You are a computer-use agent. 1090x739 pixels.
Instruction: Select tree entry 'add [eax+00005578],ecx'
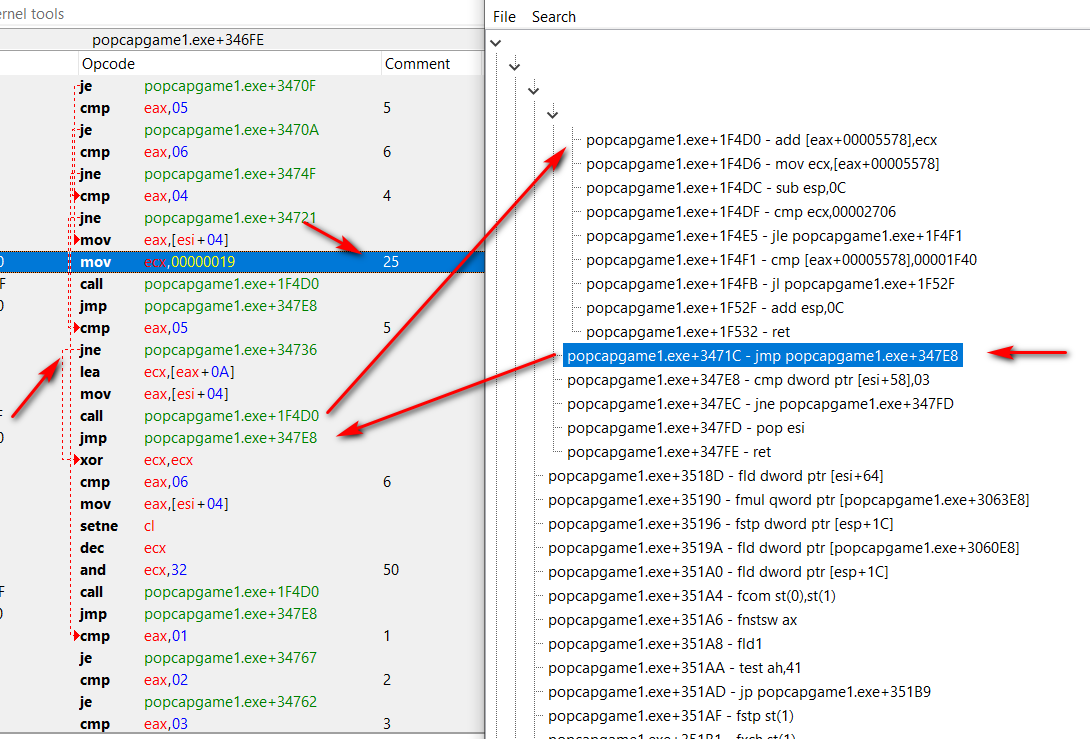[x=761, y=140]
